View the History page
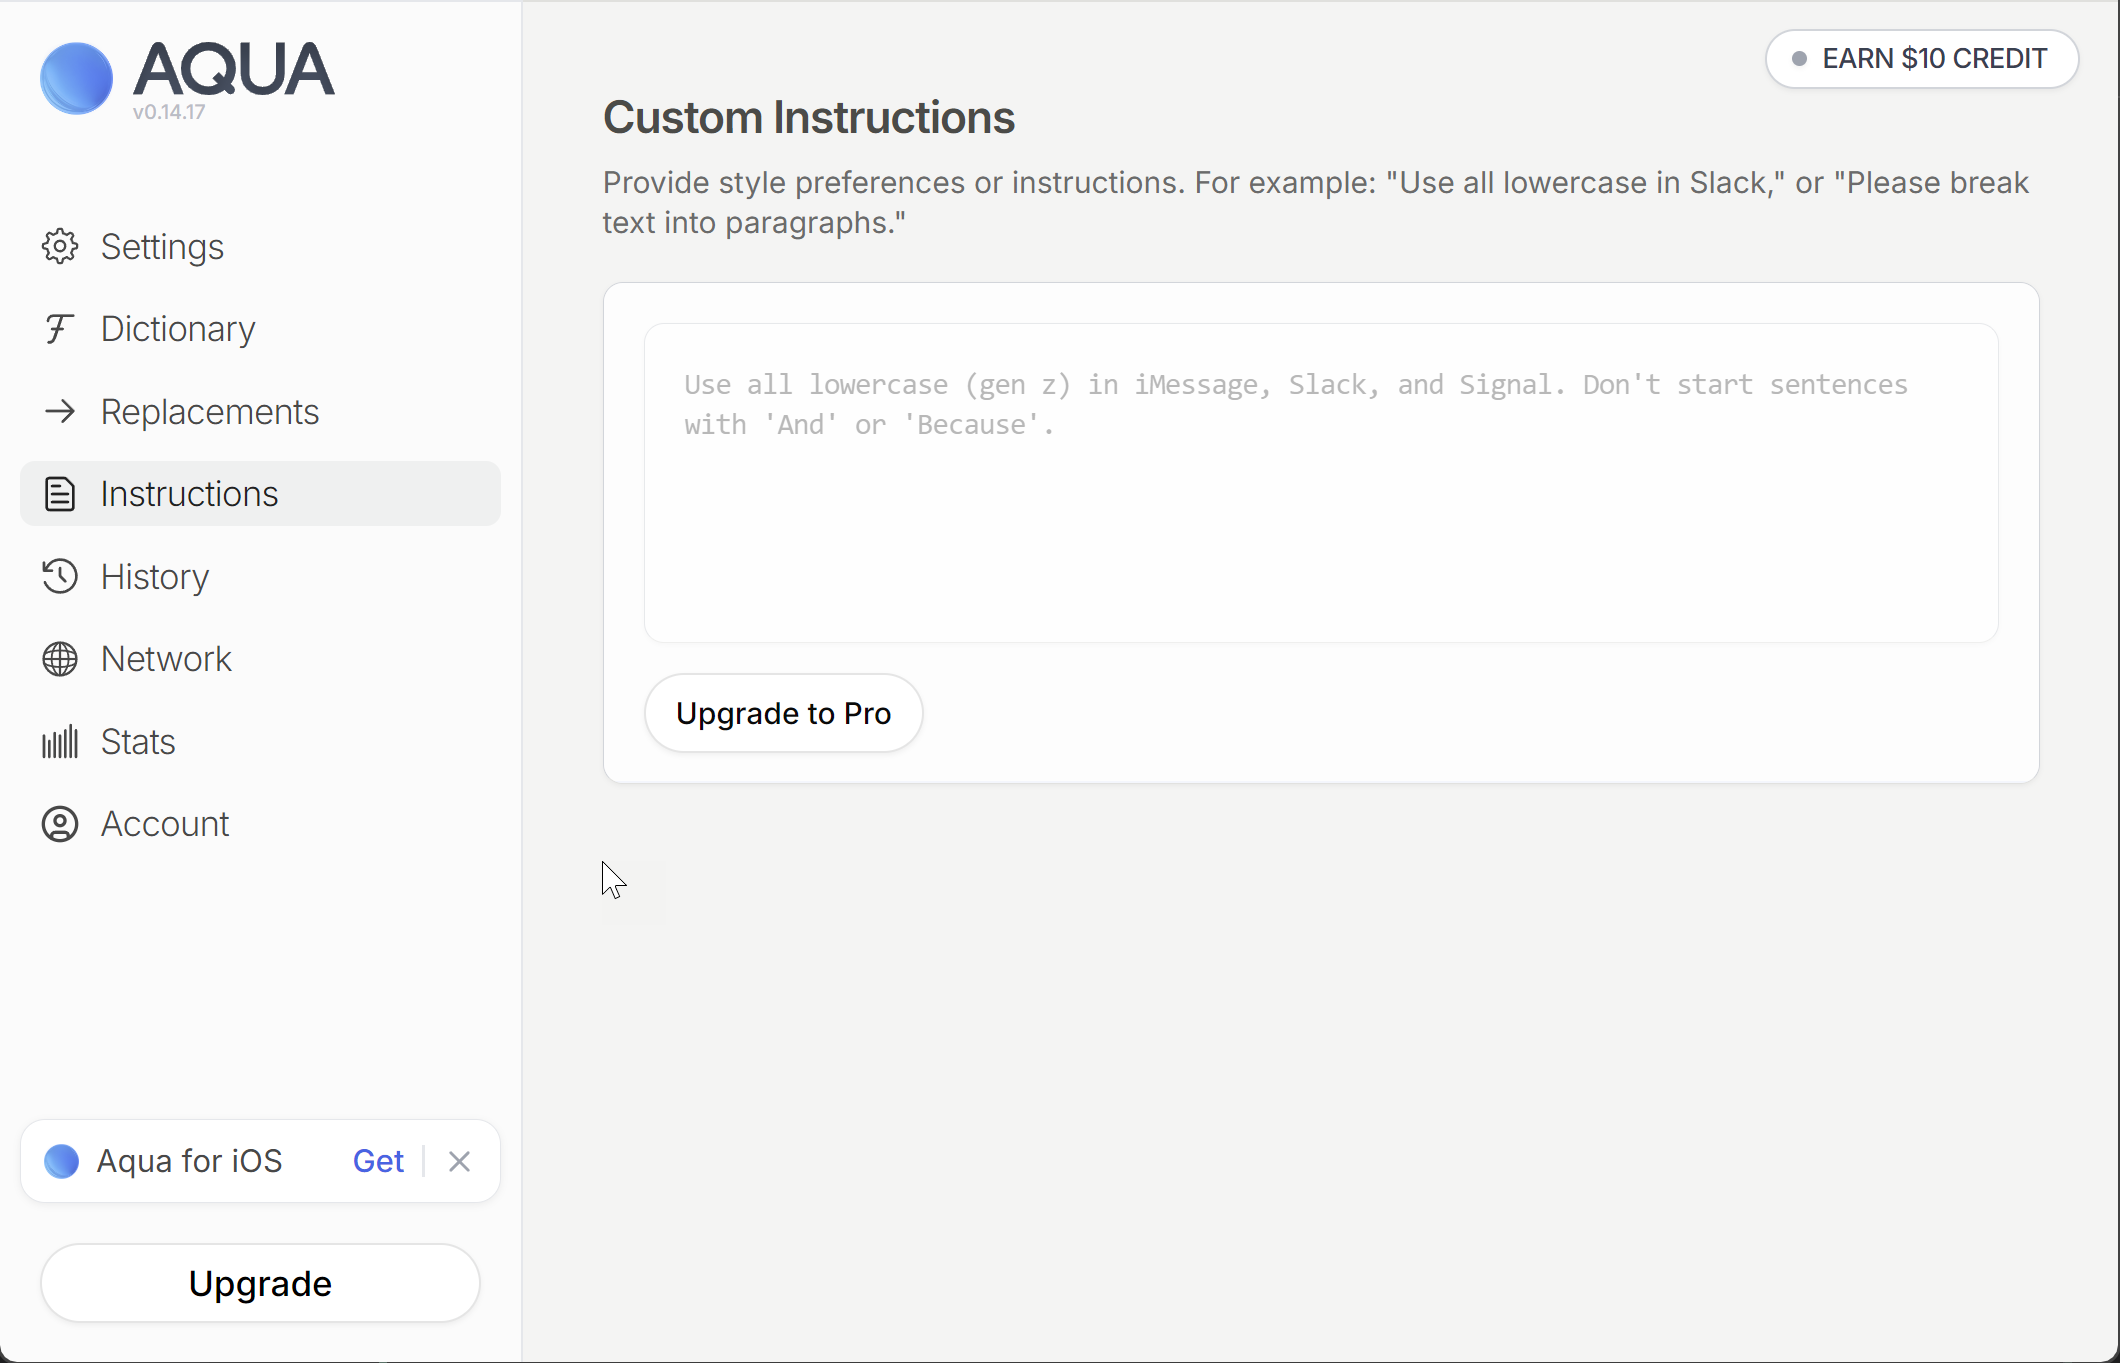 pos(260,576)
